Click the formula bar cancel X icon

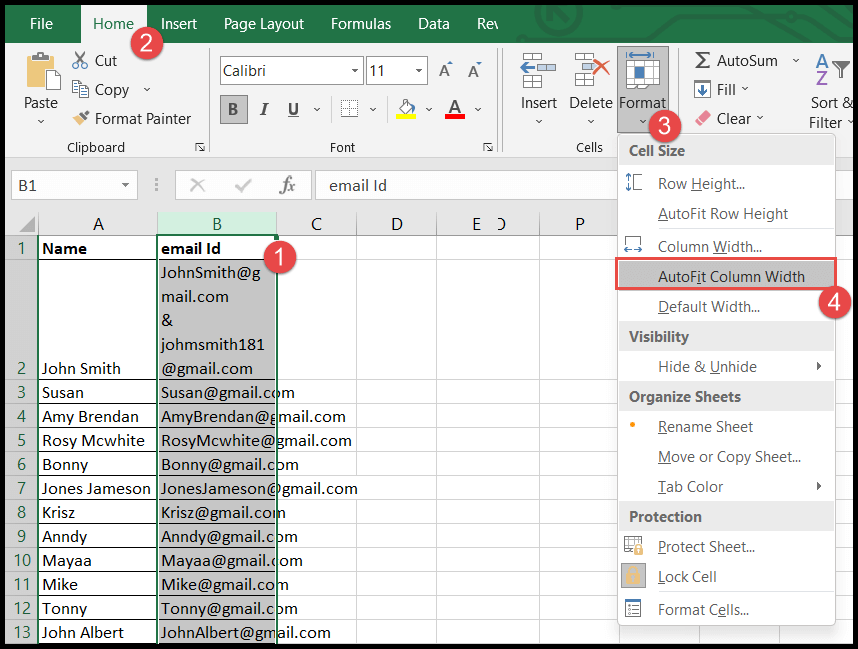(197, 186)
